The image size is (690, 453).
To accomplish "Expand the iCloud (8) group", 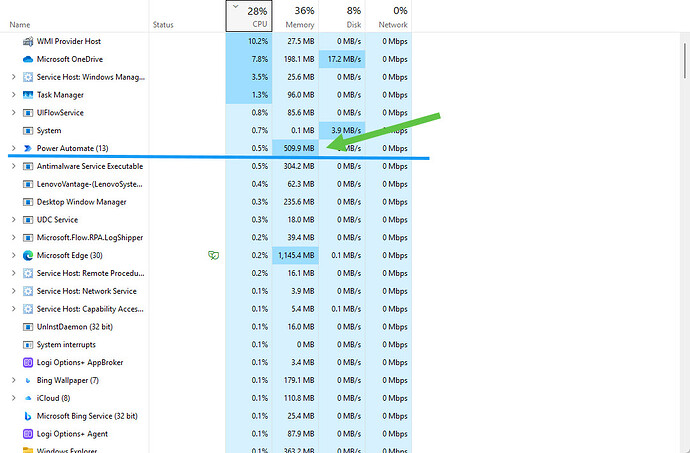I will [x=13, y=398].
